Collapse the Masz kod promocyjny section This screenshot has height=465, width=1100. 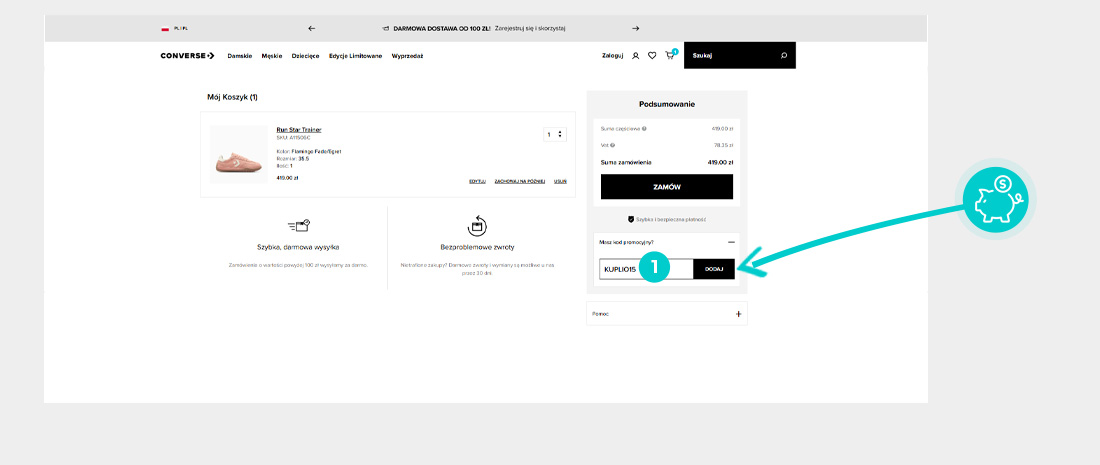pos(731,242)
